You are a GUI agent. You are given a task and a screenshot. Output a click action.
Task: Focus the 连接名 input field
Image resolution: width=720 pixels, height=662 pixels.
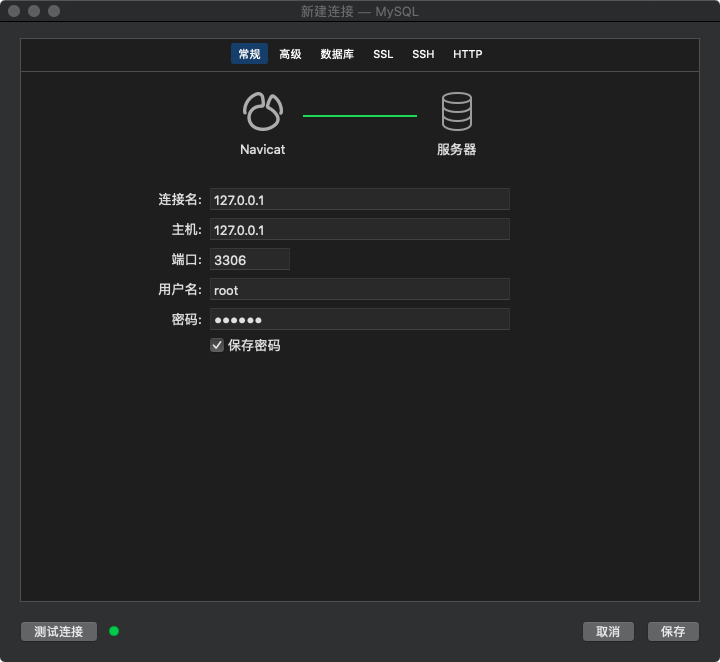pos(360,199)
